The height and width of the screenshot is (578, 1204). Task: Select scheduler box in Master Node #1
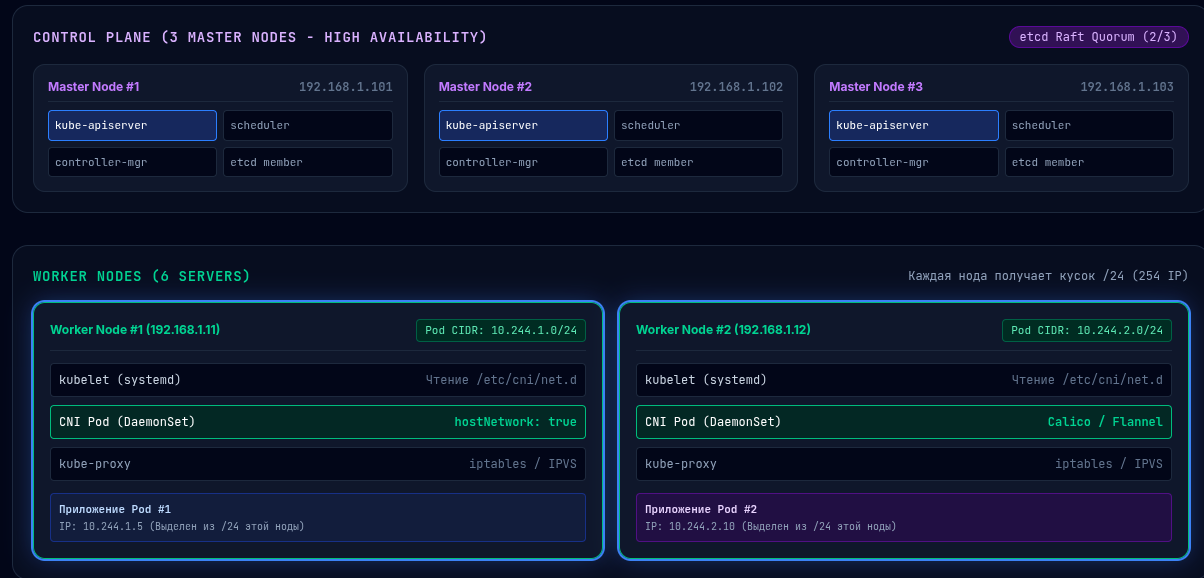(x=308, y=125)
